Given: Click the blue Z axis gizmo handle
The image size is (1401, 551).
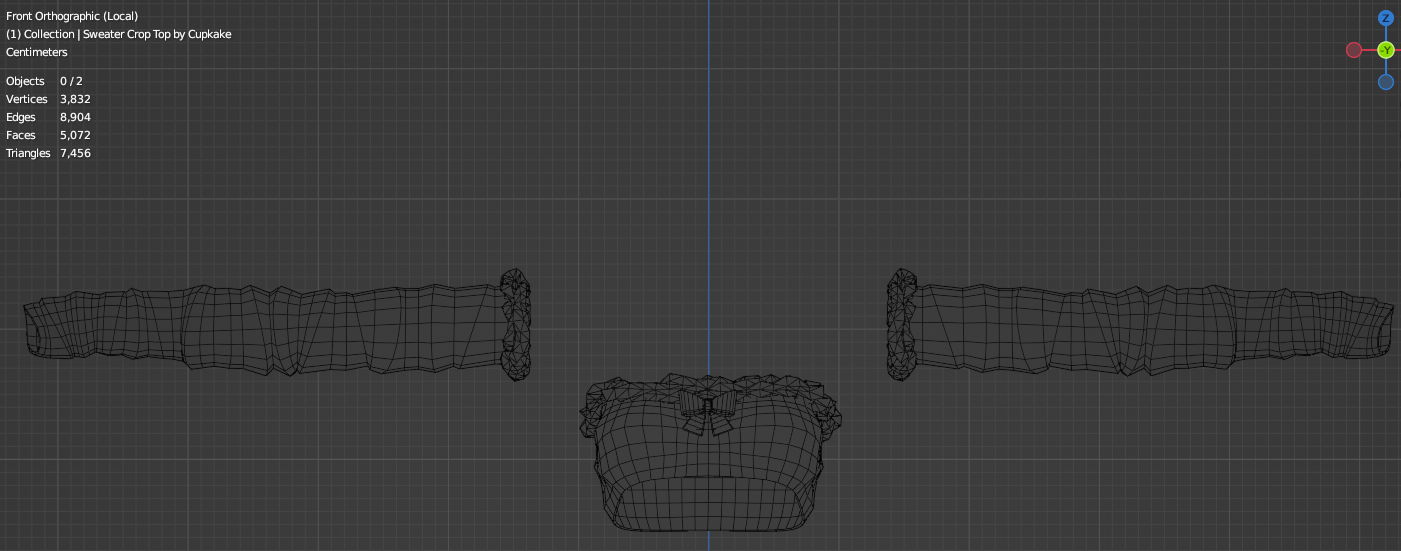Looking at the screenshot, I should [x=1386, y=18].
